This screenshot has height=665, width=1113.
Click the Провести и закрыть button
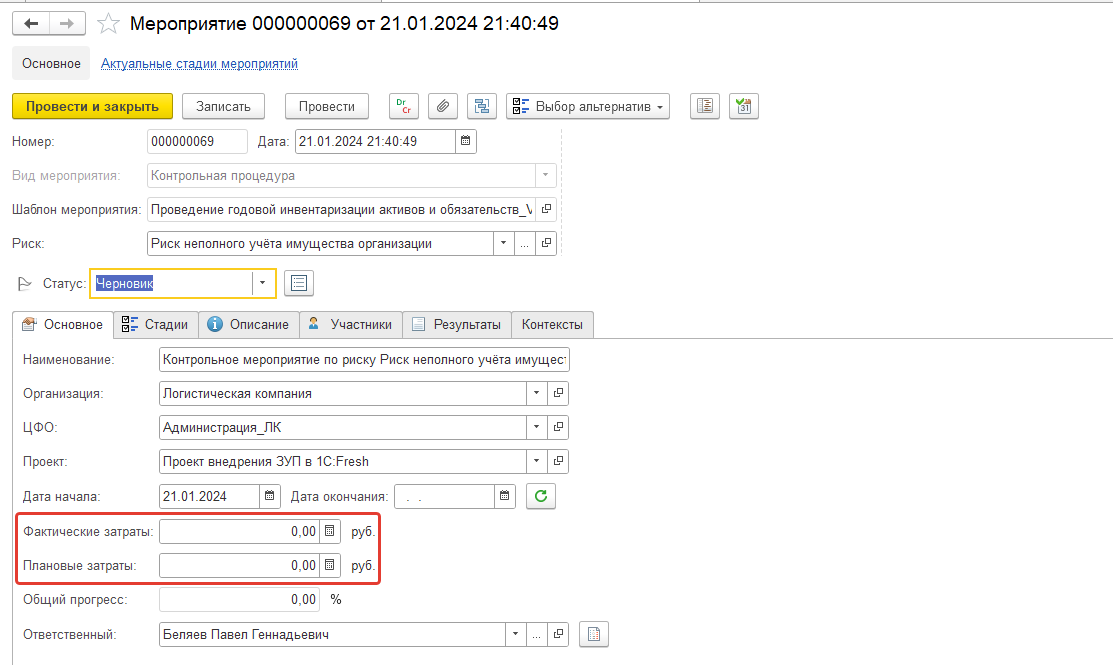(x=92, y=106)
